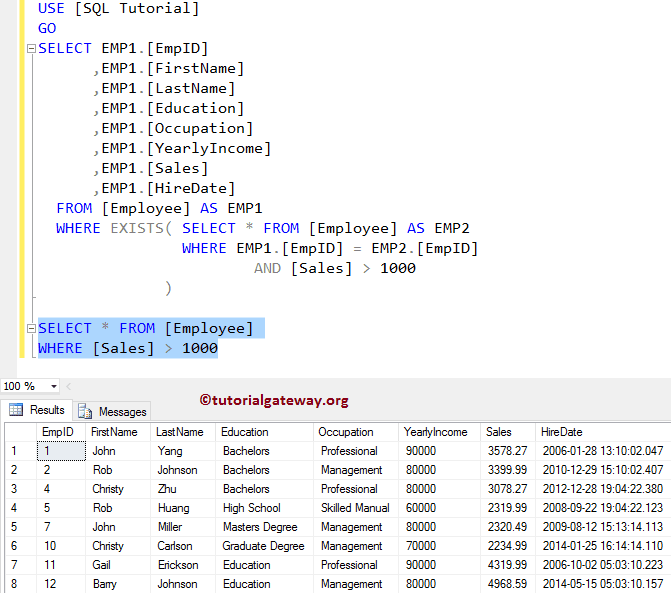Image resolution: width=671 pixels, height=593 pixels.
Task: Click the 'High School' Education cell
Action: (264, 508)
